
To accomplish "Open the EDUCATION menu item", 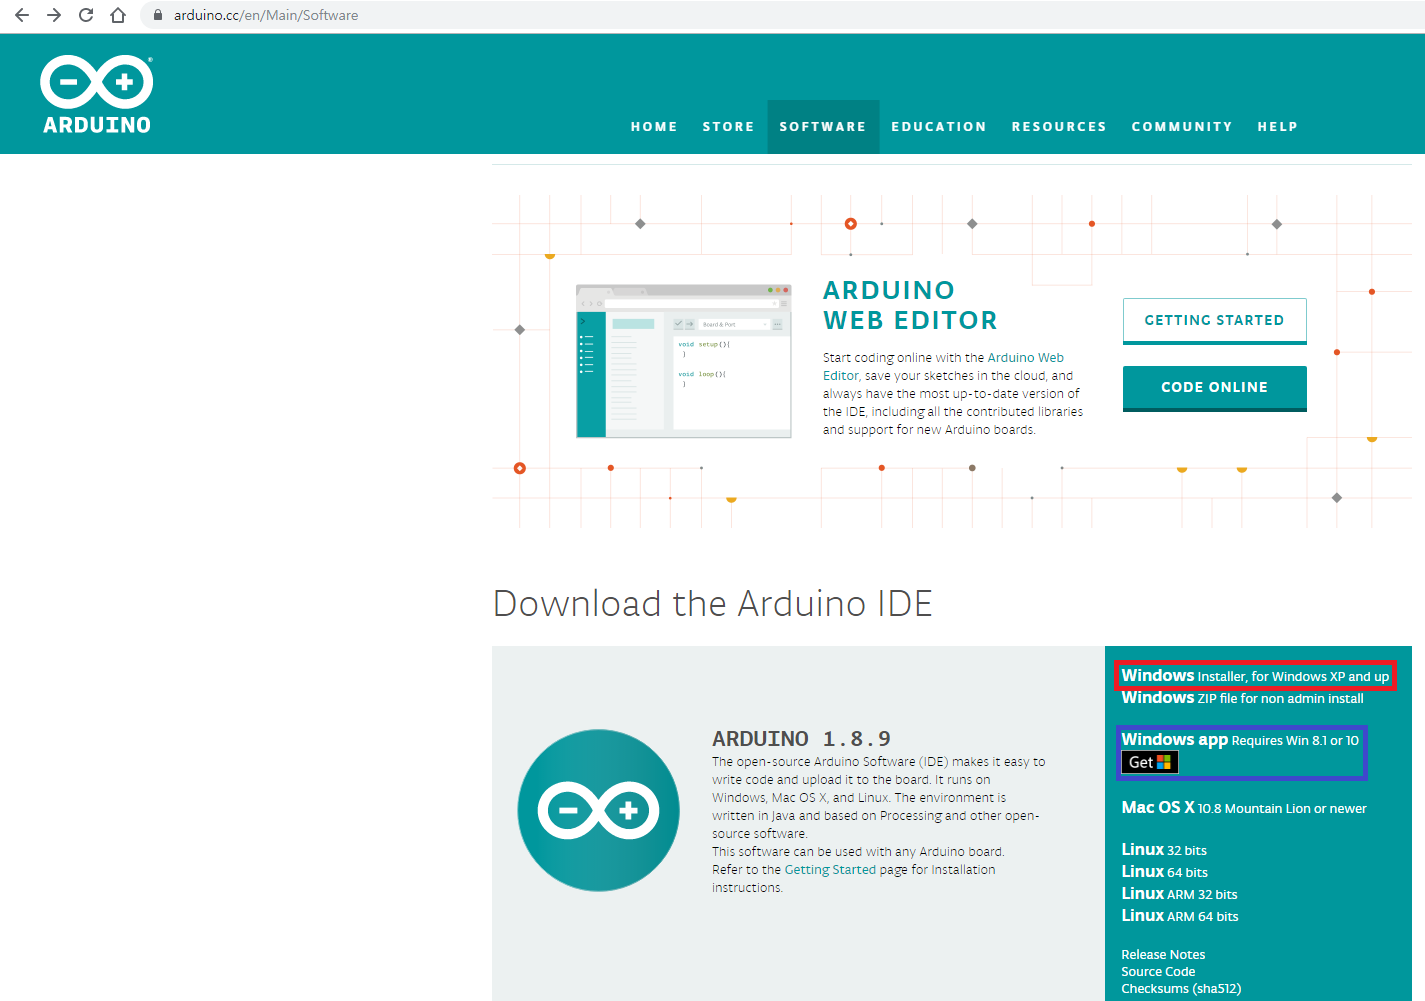I will coord(939,127).
